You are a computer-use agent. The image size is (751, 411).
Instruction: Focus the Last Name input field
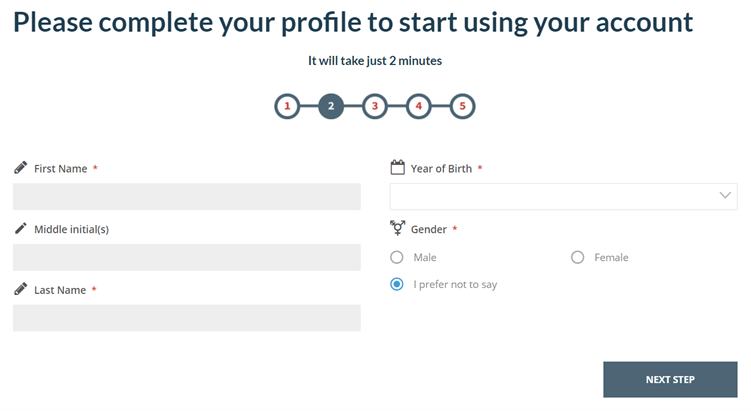(x=187, y=318)
